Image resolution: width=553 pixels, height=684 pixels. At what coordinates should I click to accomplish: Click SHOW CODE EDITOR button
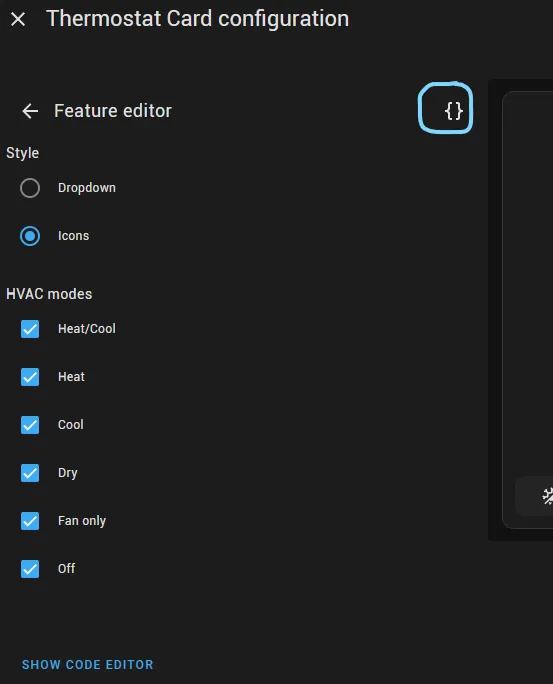pos(88,664)
